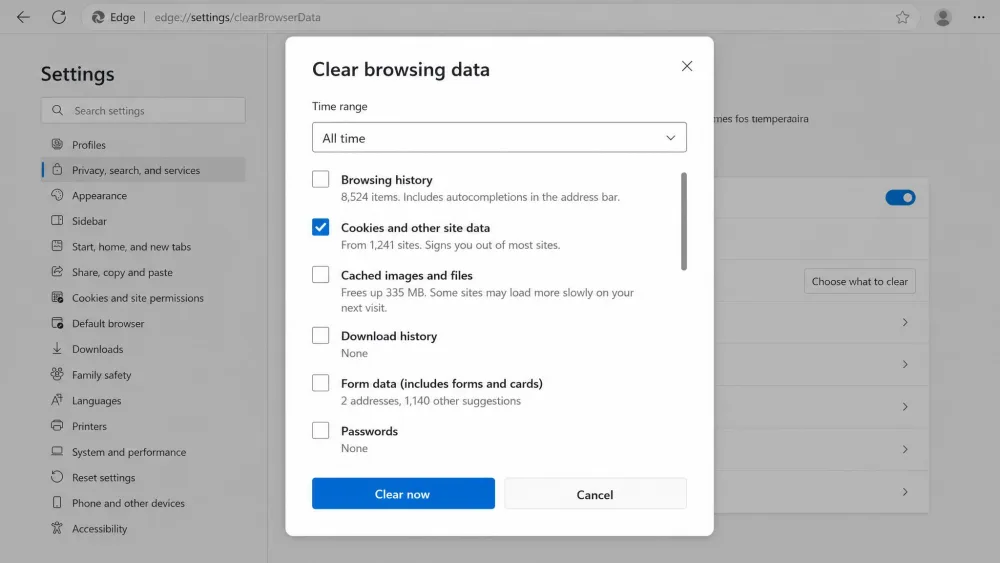Click the Edge logo in address bar

(98, 17)
